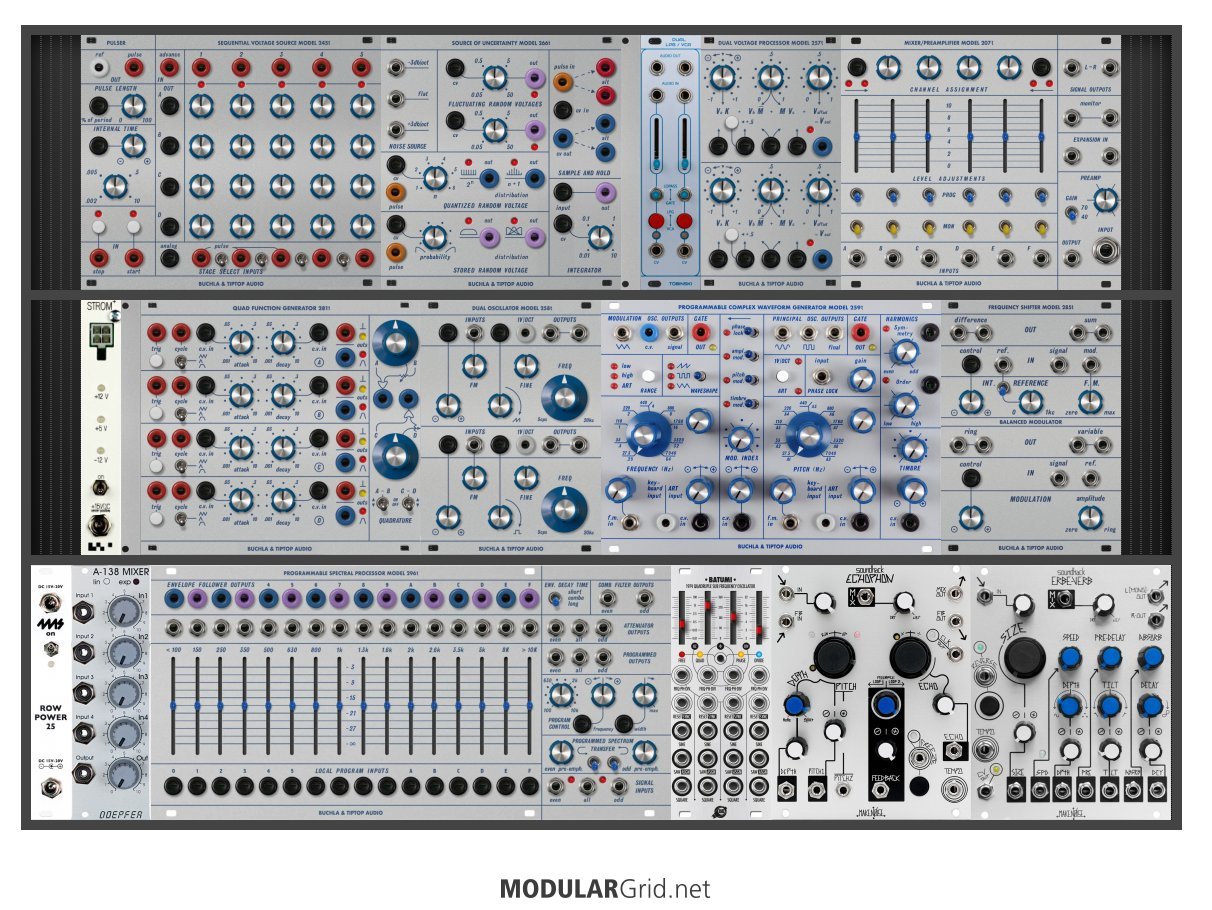Viewport: 1212px width, 910px height.
Task: Adjust the quantized random voltage n knob
Action: pyautogui.click(x=434, y=178)
